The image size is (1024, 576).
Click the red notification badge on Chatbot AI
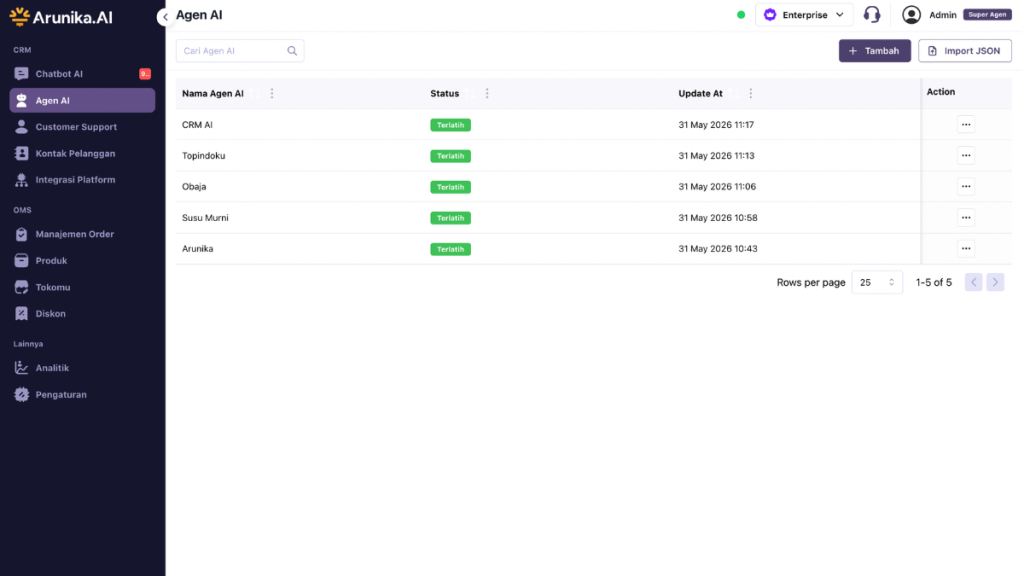click(145, 74)
